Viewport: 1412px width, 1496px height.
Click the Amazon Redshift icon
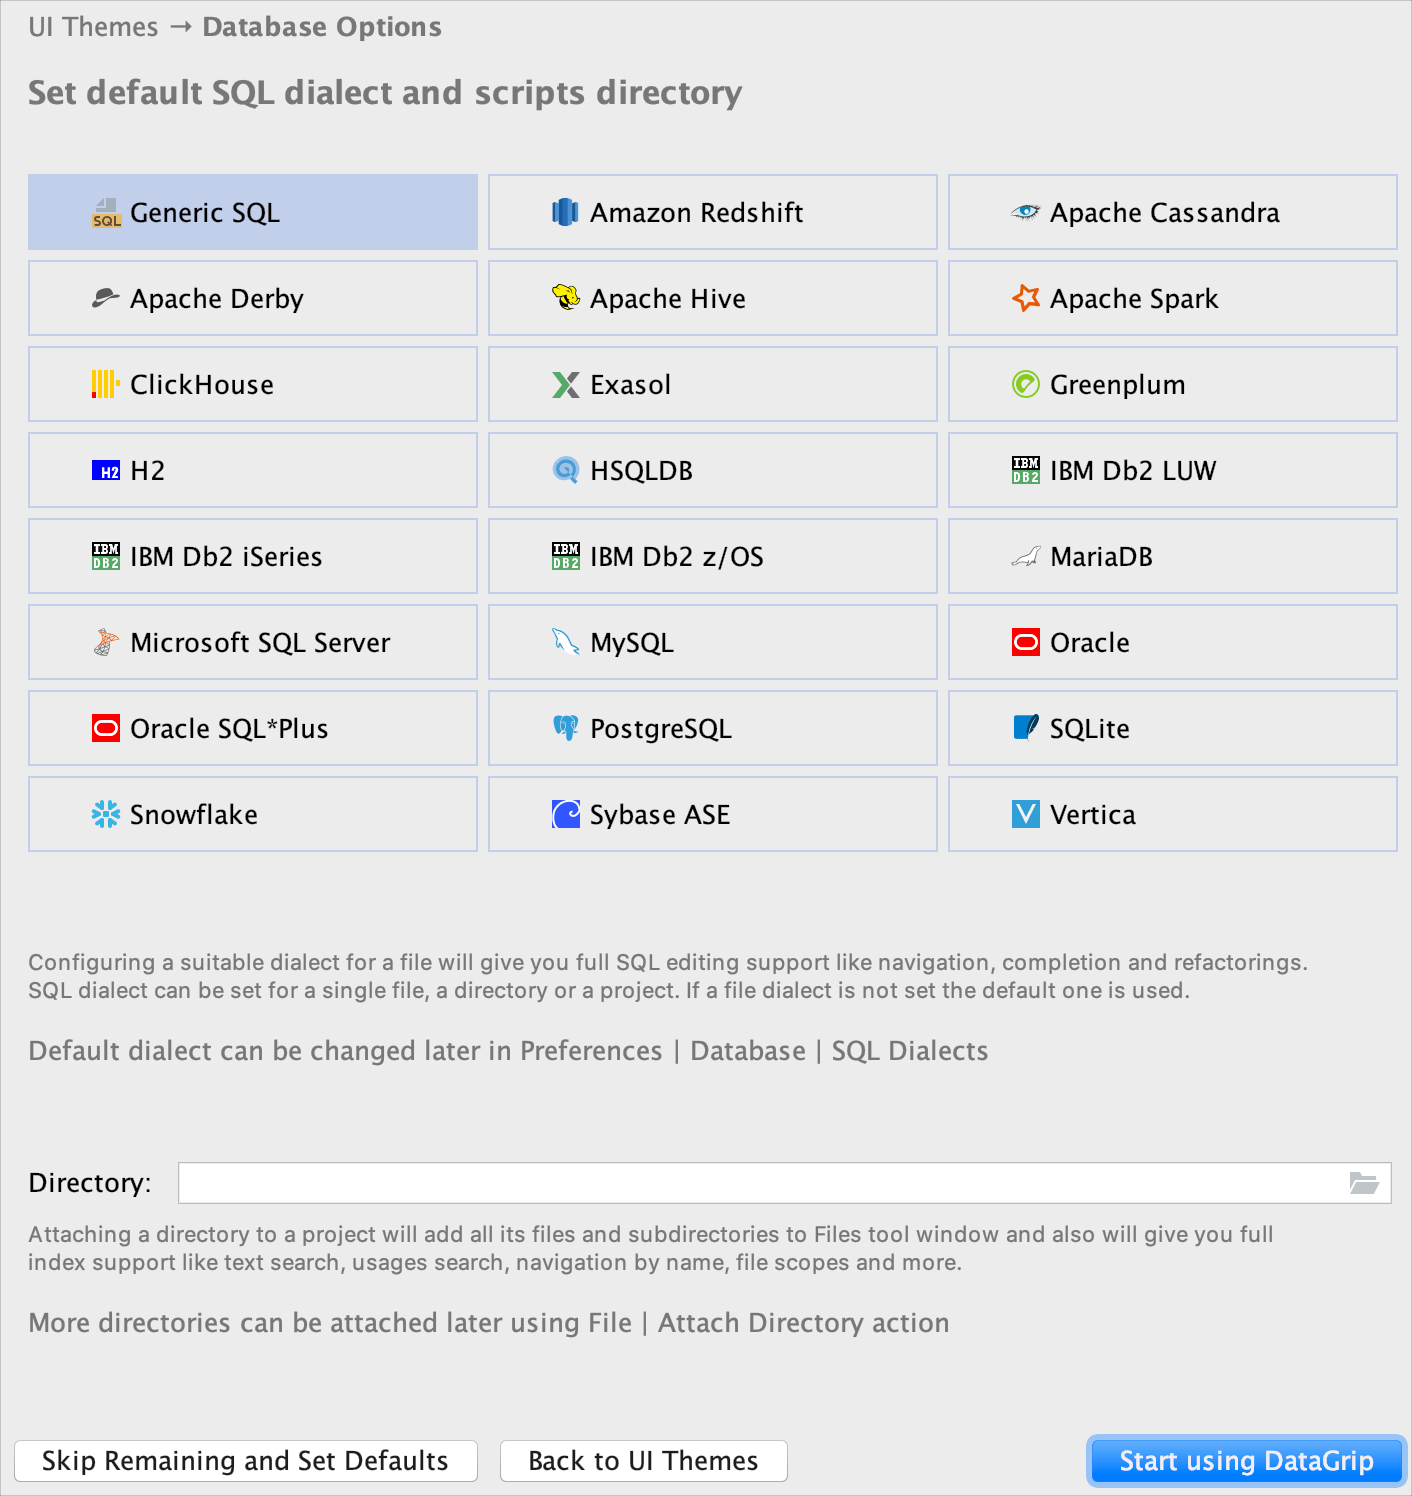click(x=566, y=212)
